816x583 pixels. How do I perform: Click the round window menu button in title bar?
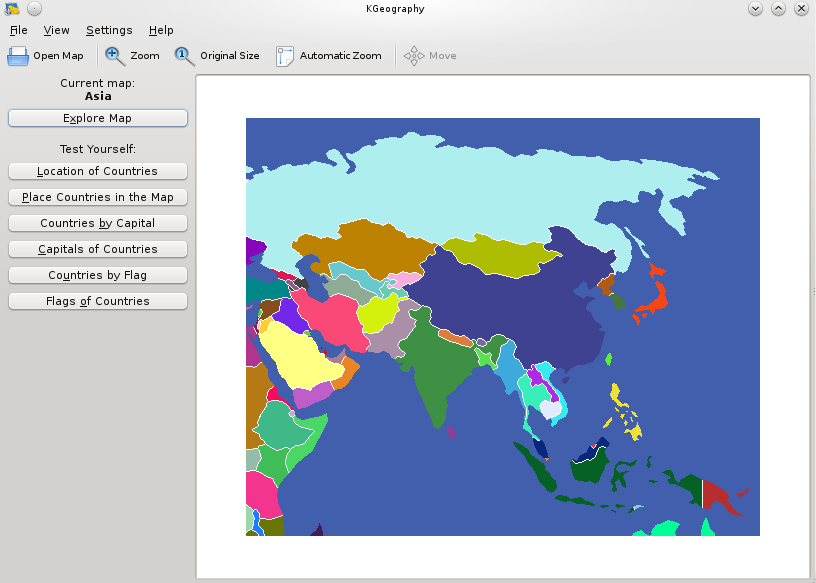[34, 8]
